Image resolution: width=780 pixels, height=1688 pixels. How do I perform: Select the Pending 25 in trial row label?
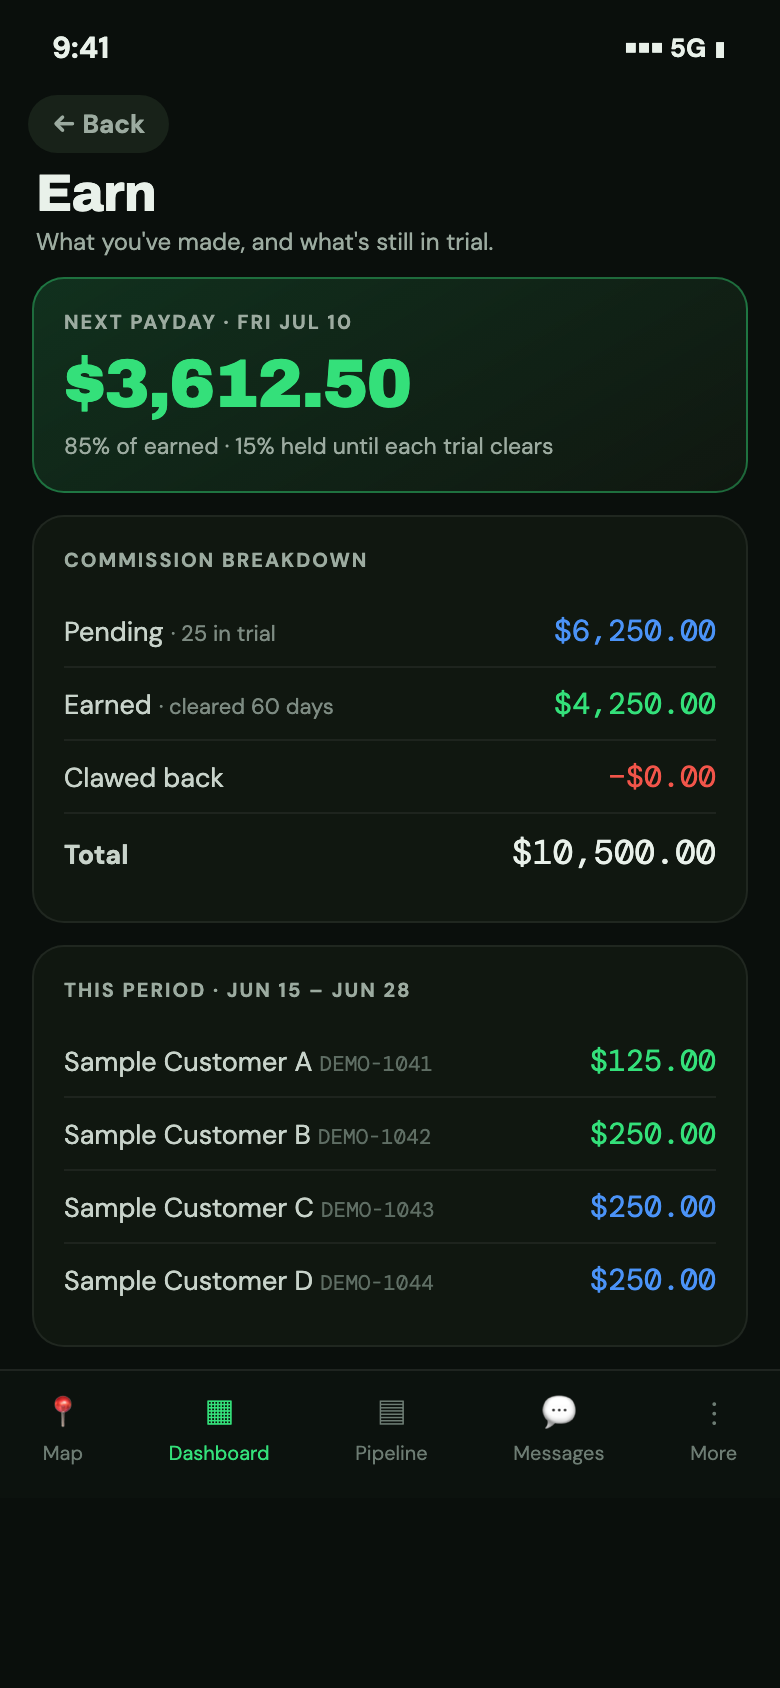170,632
